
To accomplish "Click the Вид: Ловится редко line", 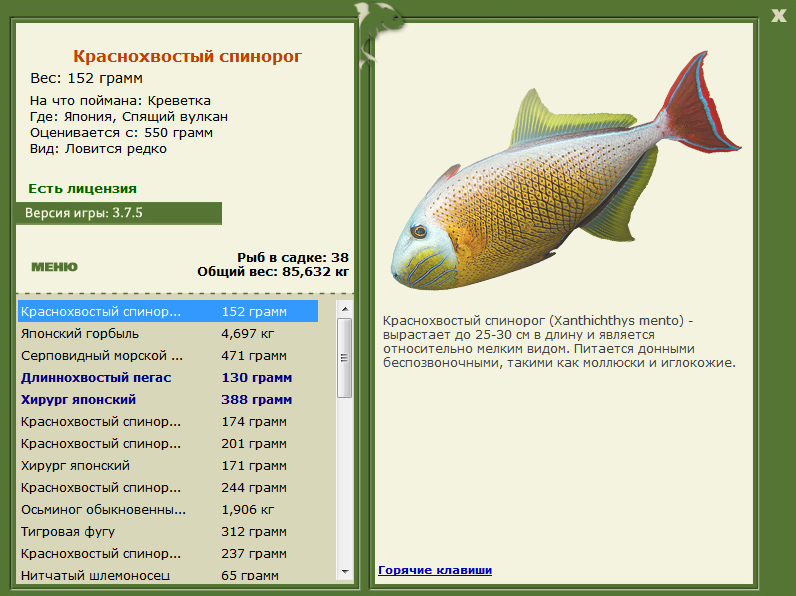I will click(98, 149).
